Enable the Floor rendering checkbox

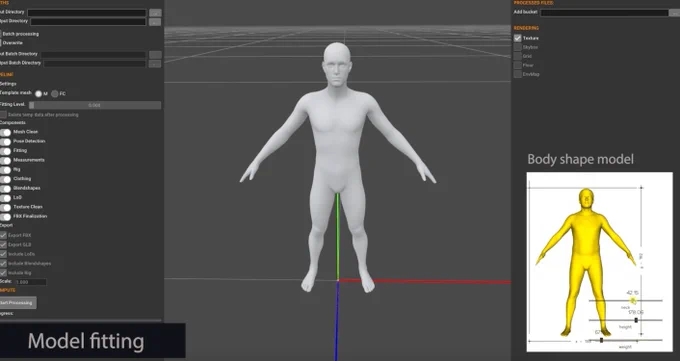(517, 65)
